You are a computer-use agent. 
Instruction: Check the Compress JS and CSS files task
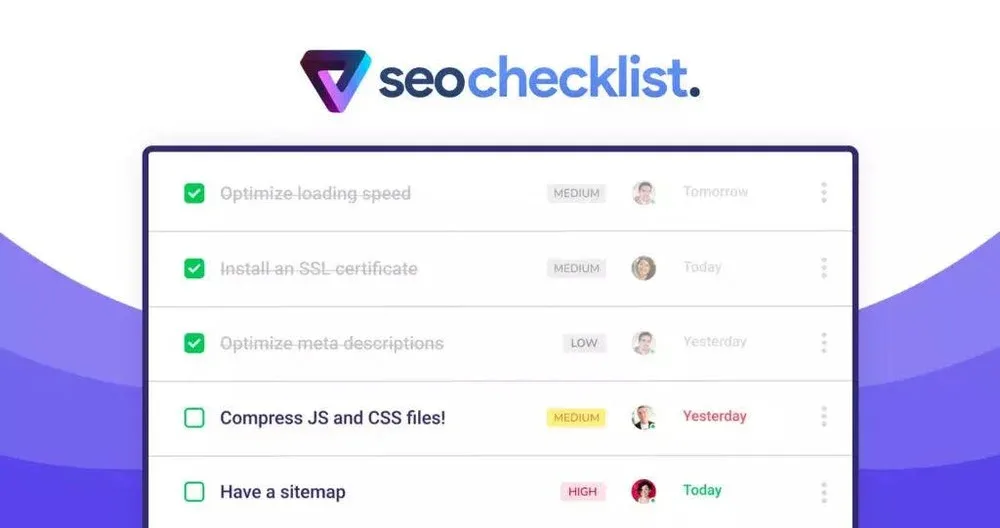tap(194, 418)
